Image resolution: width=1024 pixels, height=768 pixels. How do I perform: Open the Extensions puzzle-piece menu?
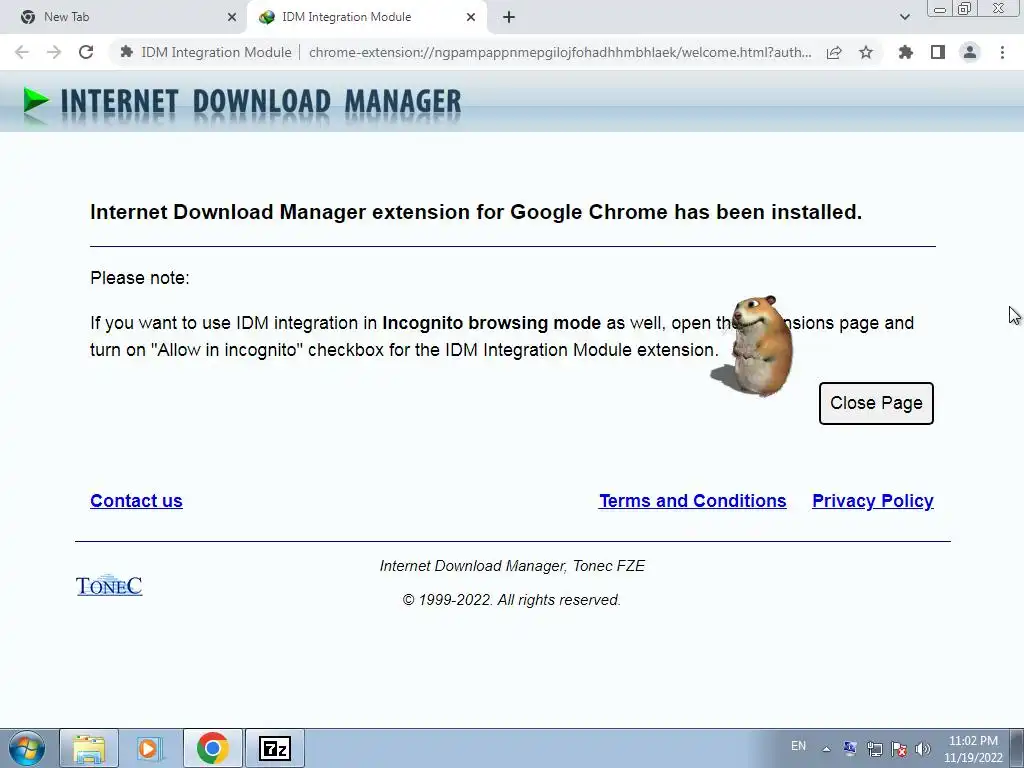pos(906,52)
